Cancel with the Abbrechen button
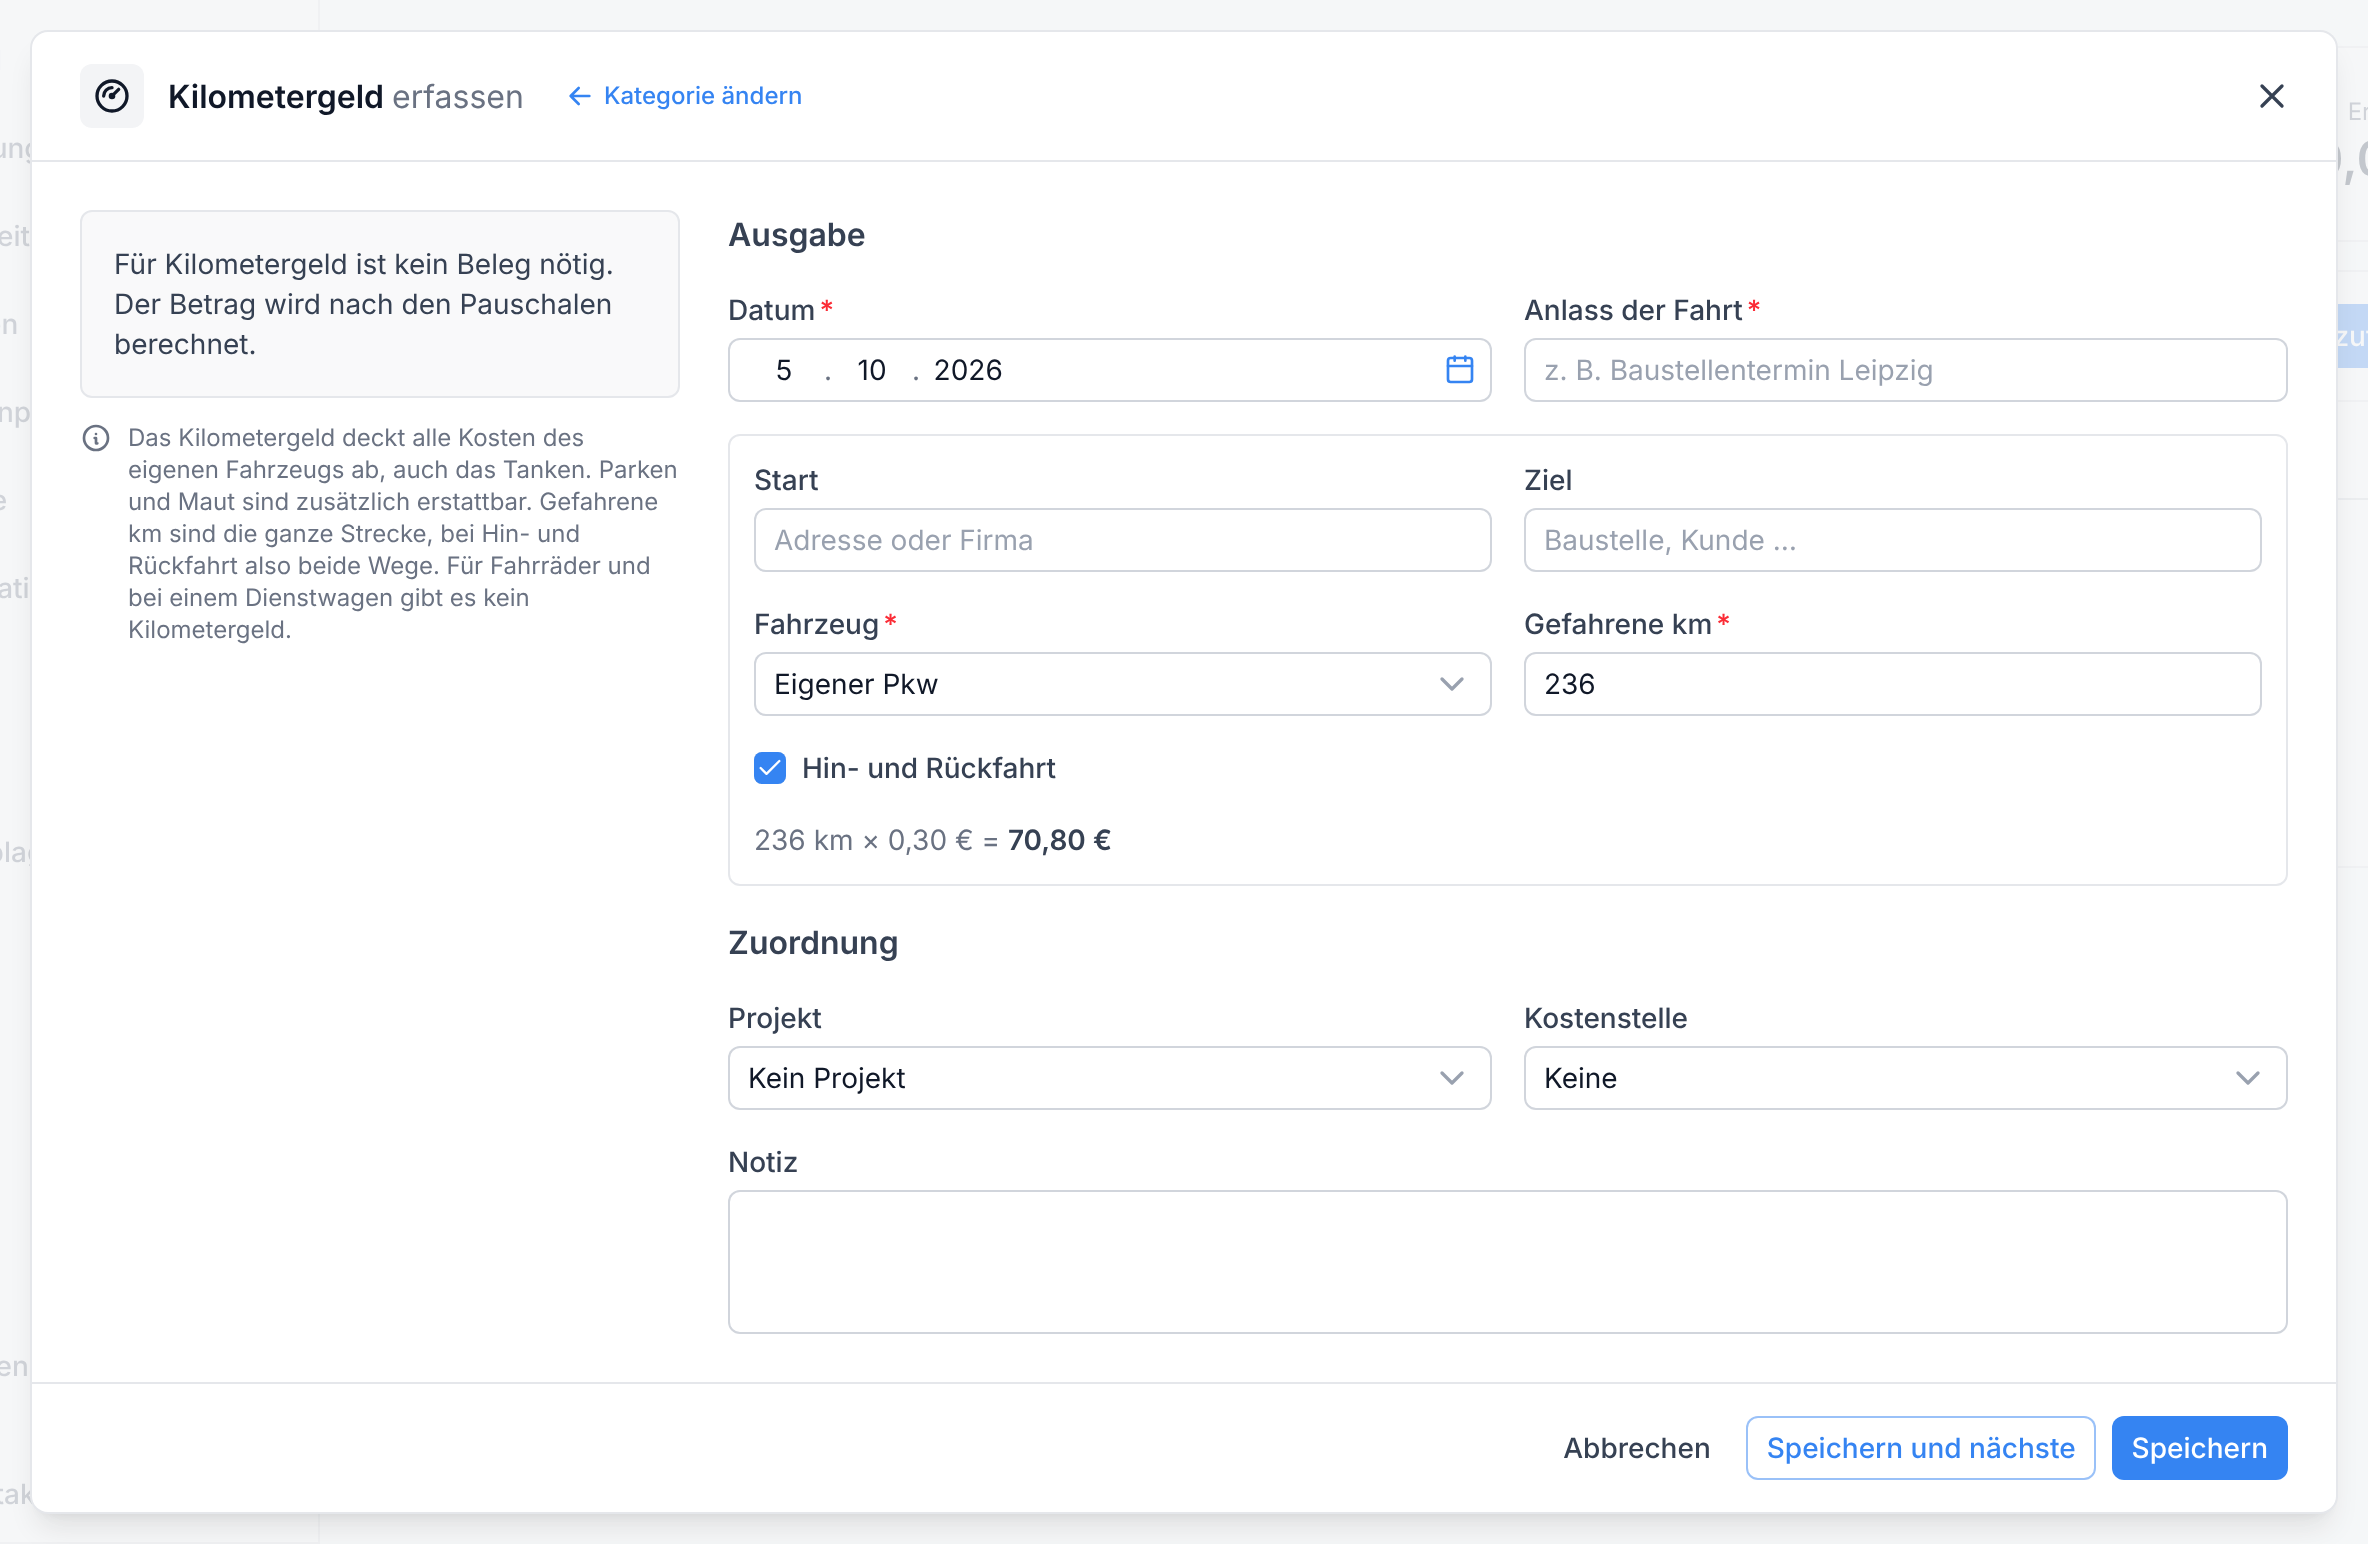This screenshot has width=2368, height=1544. [1636, 1448]
